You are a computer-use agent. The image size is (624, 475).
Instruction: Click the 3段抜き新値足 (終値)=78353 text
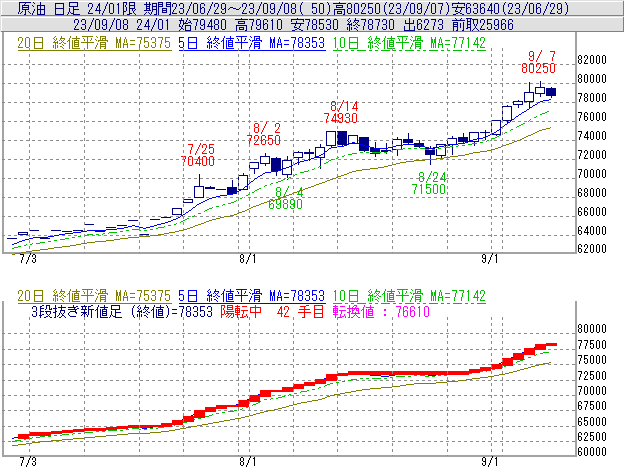122,311
